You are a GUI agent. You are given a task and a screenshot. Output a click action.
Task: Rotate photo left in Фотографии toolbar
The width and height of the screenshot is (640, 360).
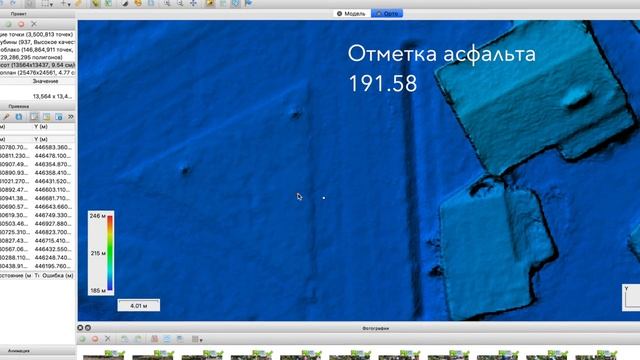[x=124, y=339]
